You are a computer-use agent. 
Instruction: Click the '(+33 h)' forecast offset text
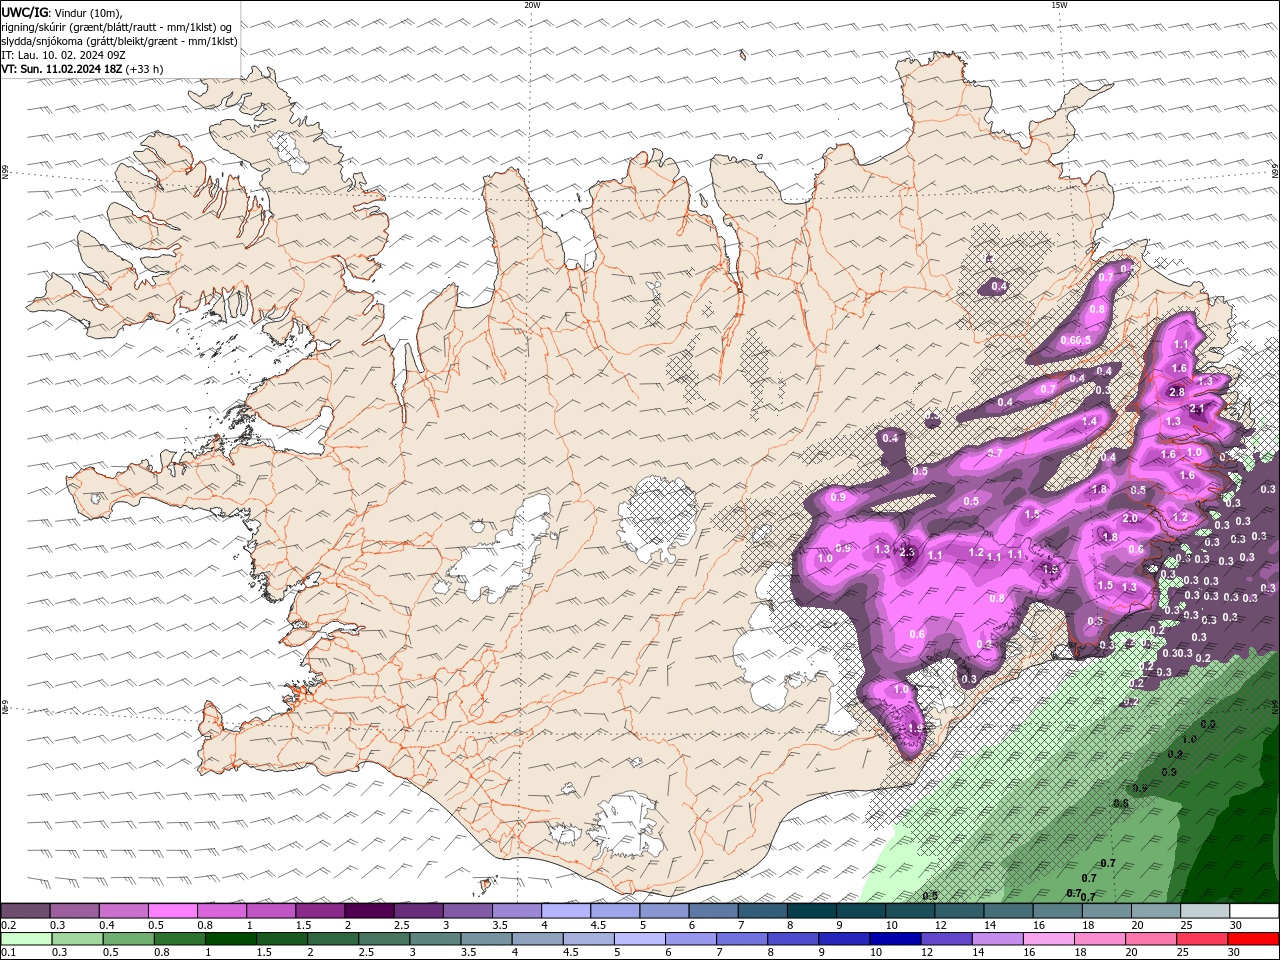pos(145,69)
